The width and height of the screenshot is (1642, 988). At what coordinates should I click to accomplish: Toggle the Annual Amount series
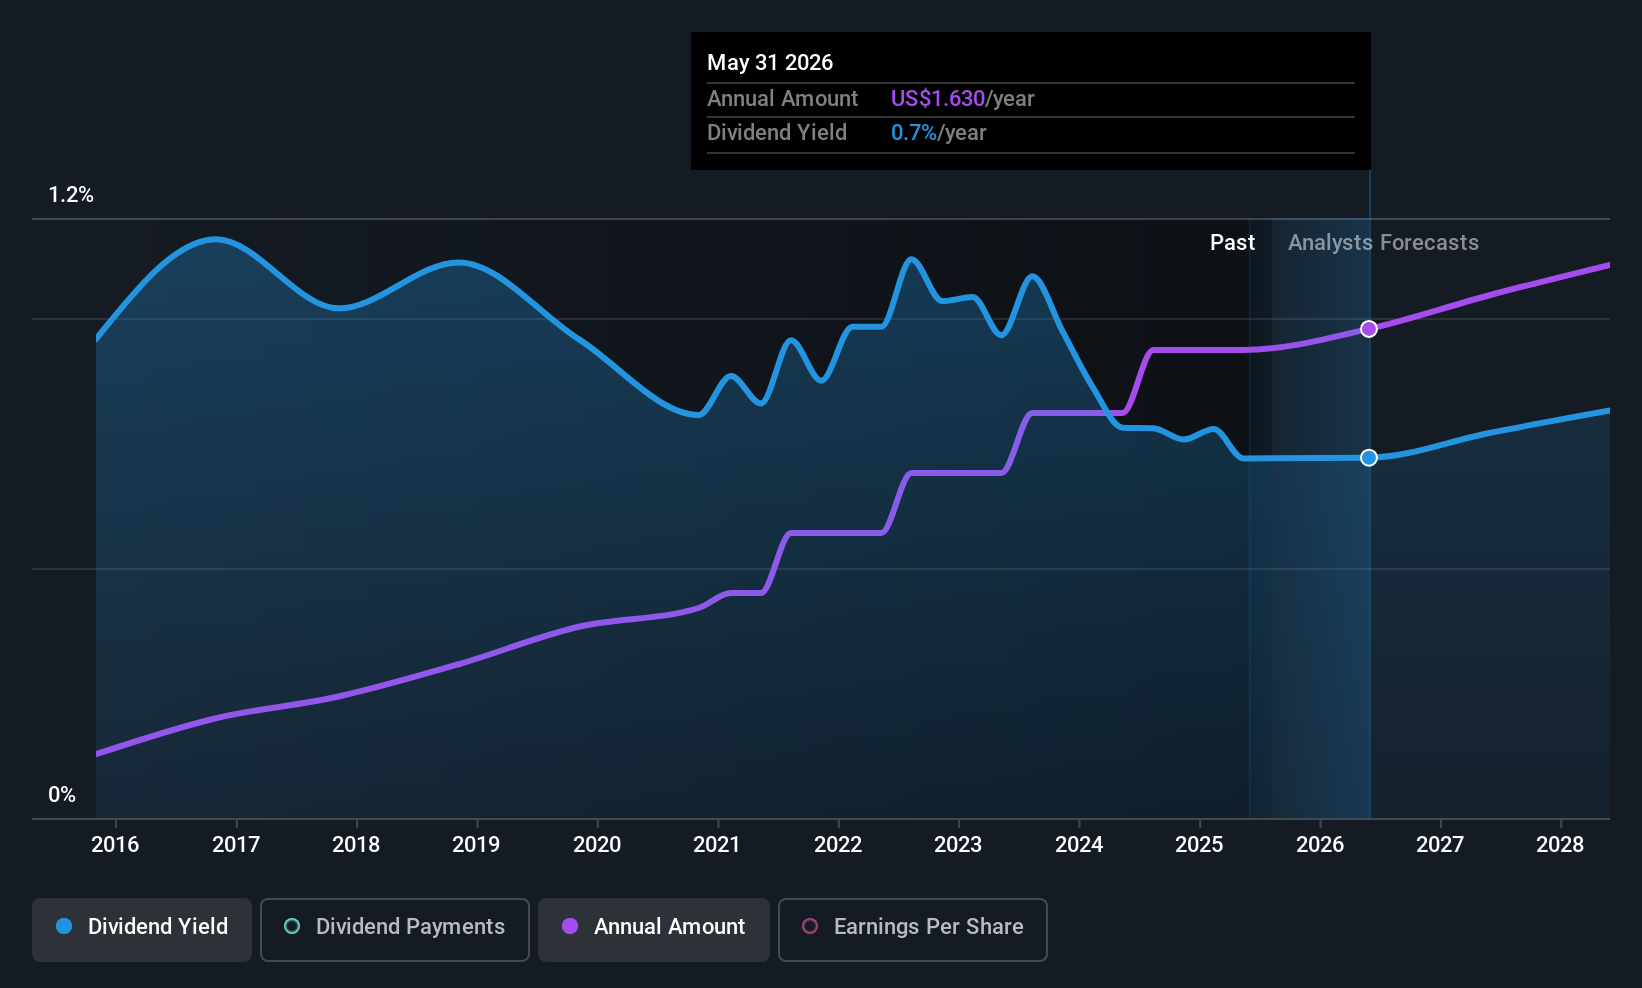pos(654,930)
